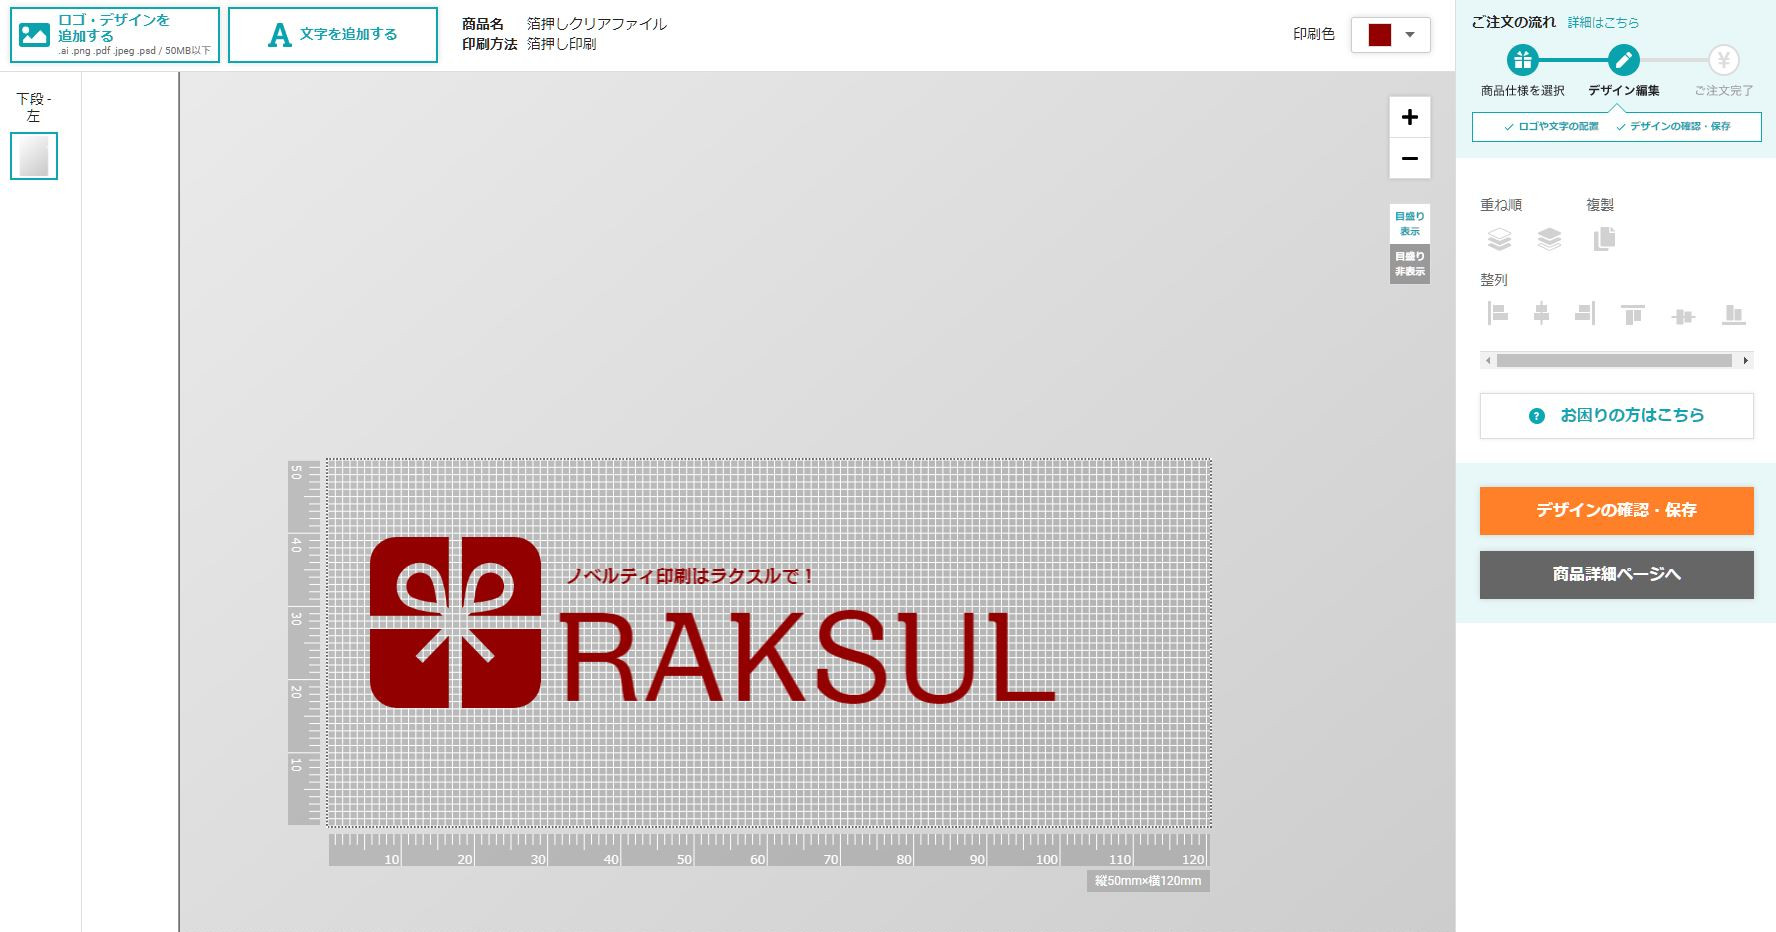Hide grid with 目盛り非表示
Image resolution: width=1776 pixels, height=932 pixels.
click(x=1410, y=264)
